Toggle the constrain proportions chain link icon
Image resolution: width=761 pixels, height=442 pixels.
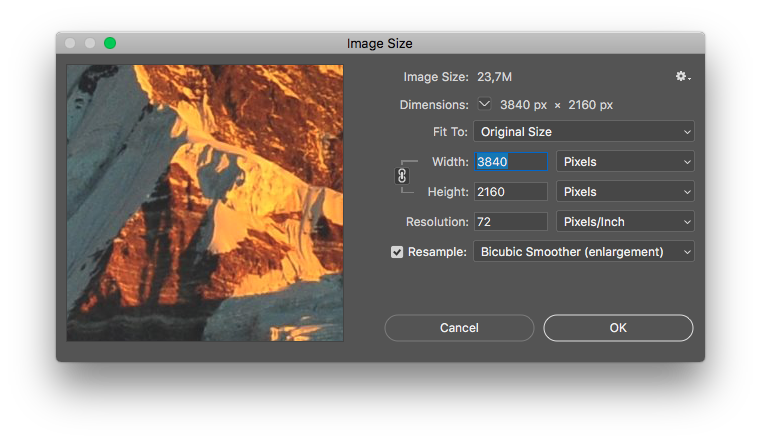coord(402,176)
